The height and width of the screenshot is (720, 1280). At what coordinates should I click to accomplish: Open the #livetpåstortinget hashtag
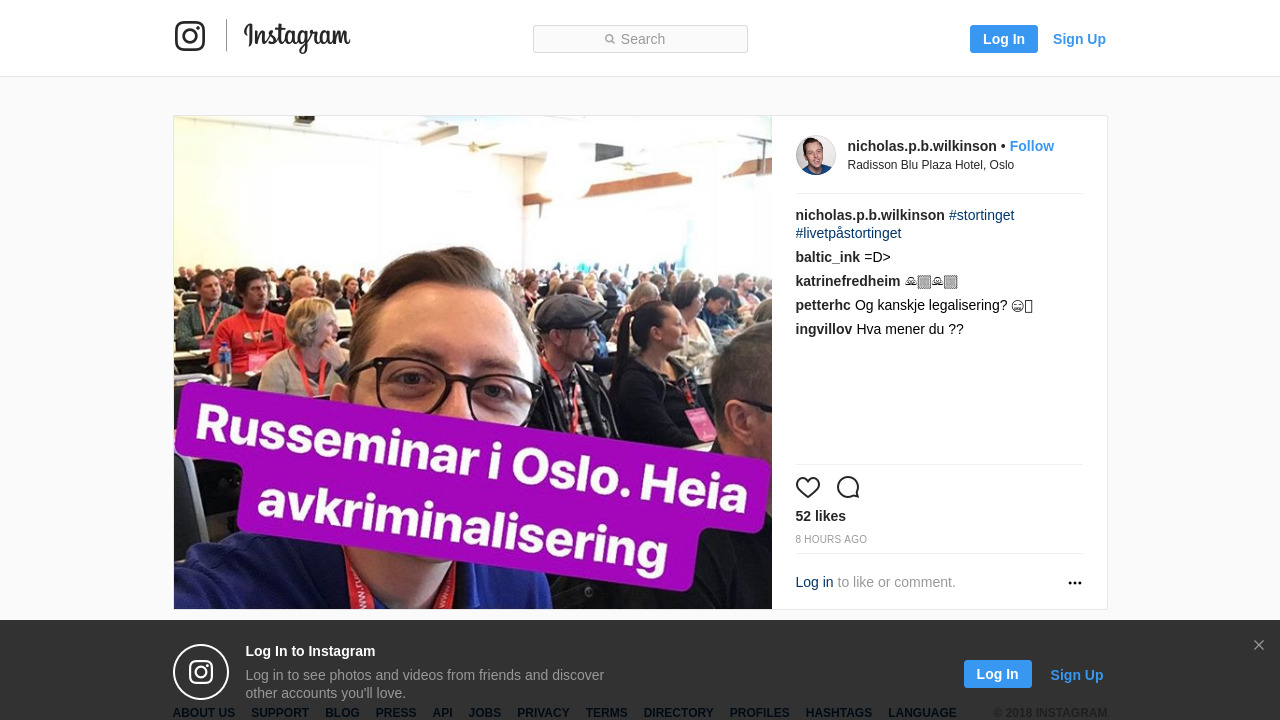[849, 233]
